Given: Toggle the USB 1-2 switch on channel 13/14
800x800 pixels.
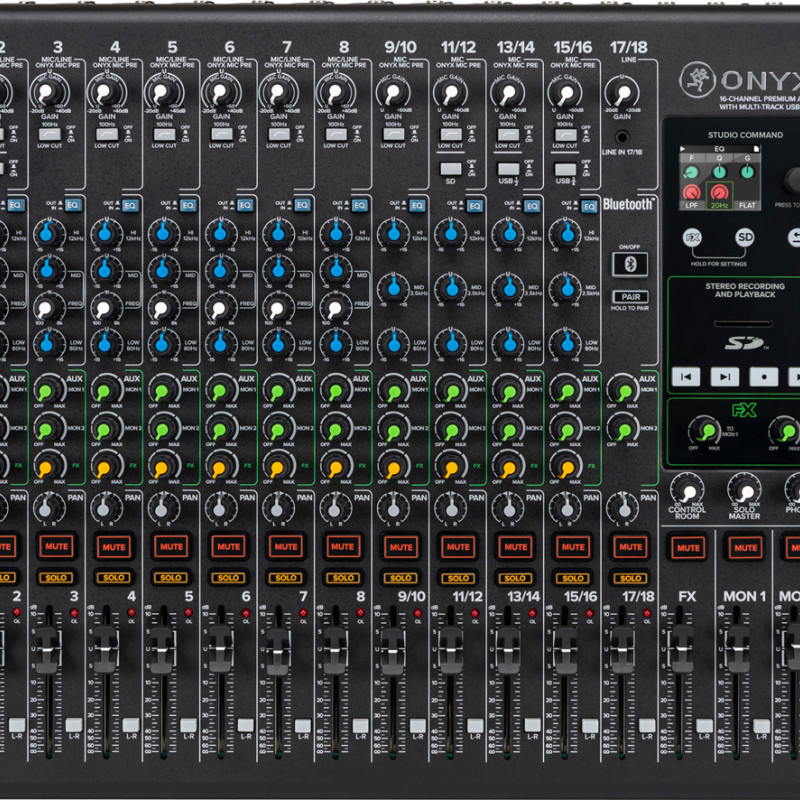Looking at the screenshot, I should 508,168.
